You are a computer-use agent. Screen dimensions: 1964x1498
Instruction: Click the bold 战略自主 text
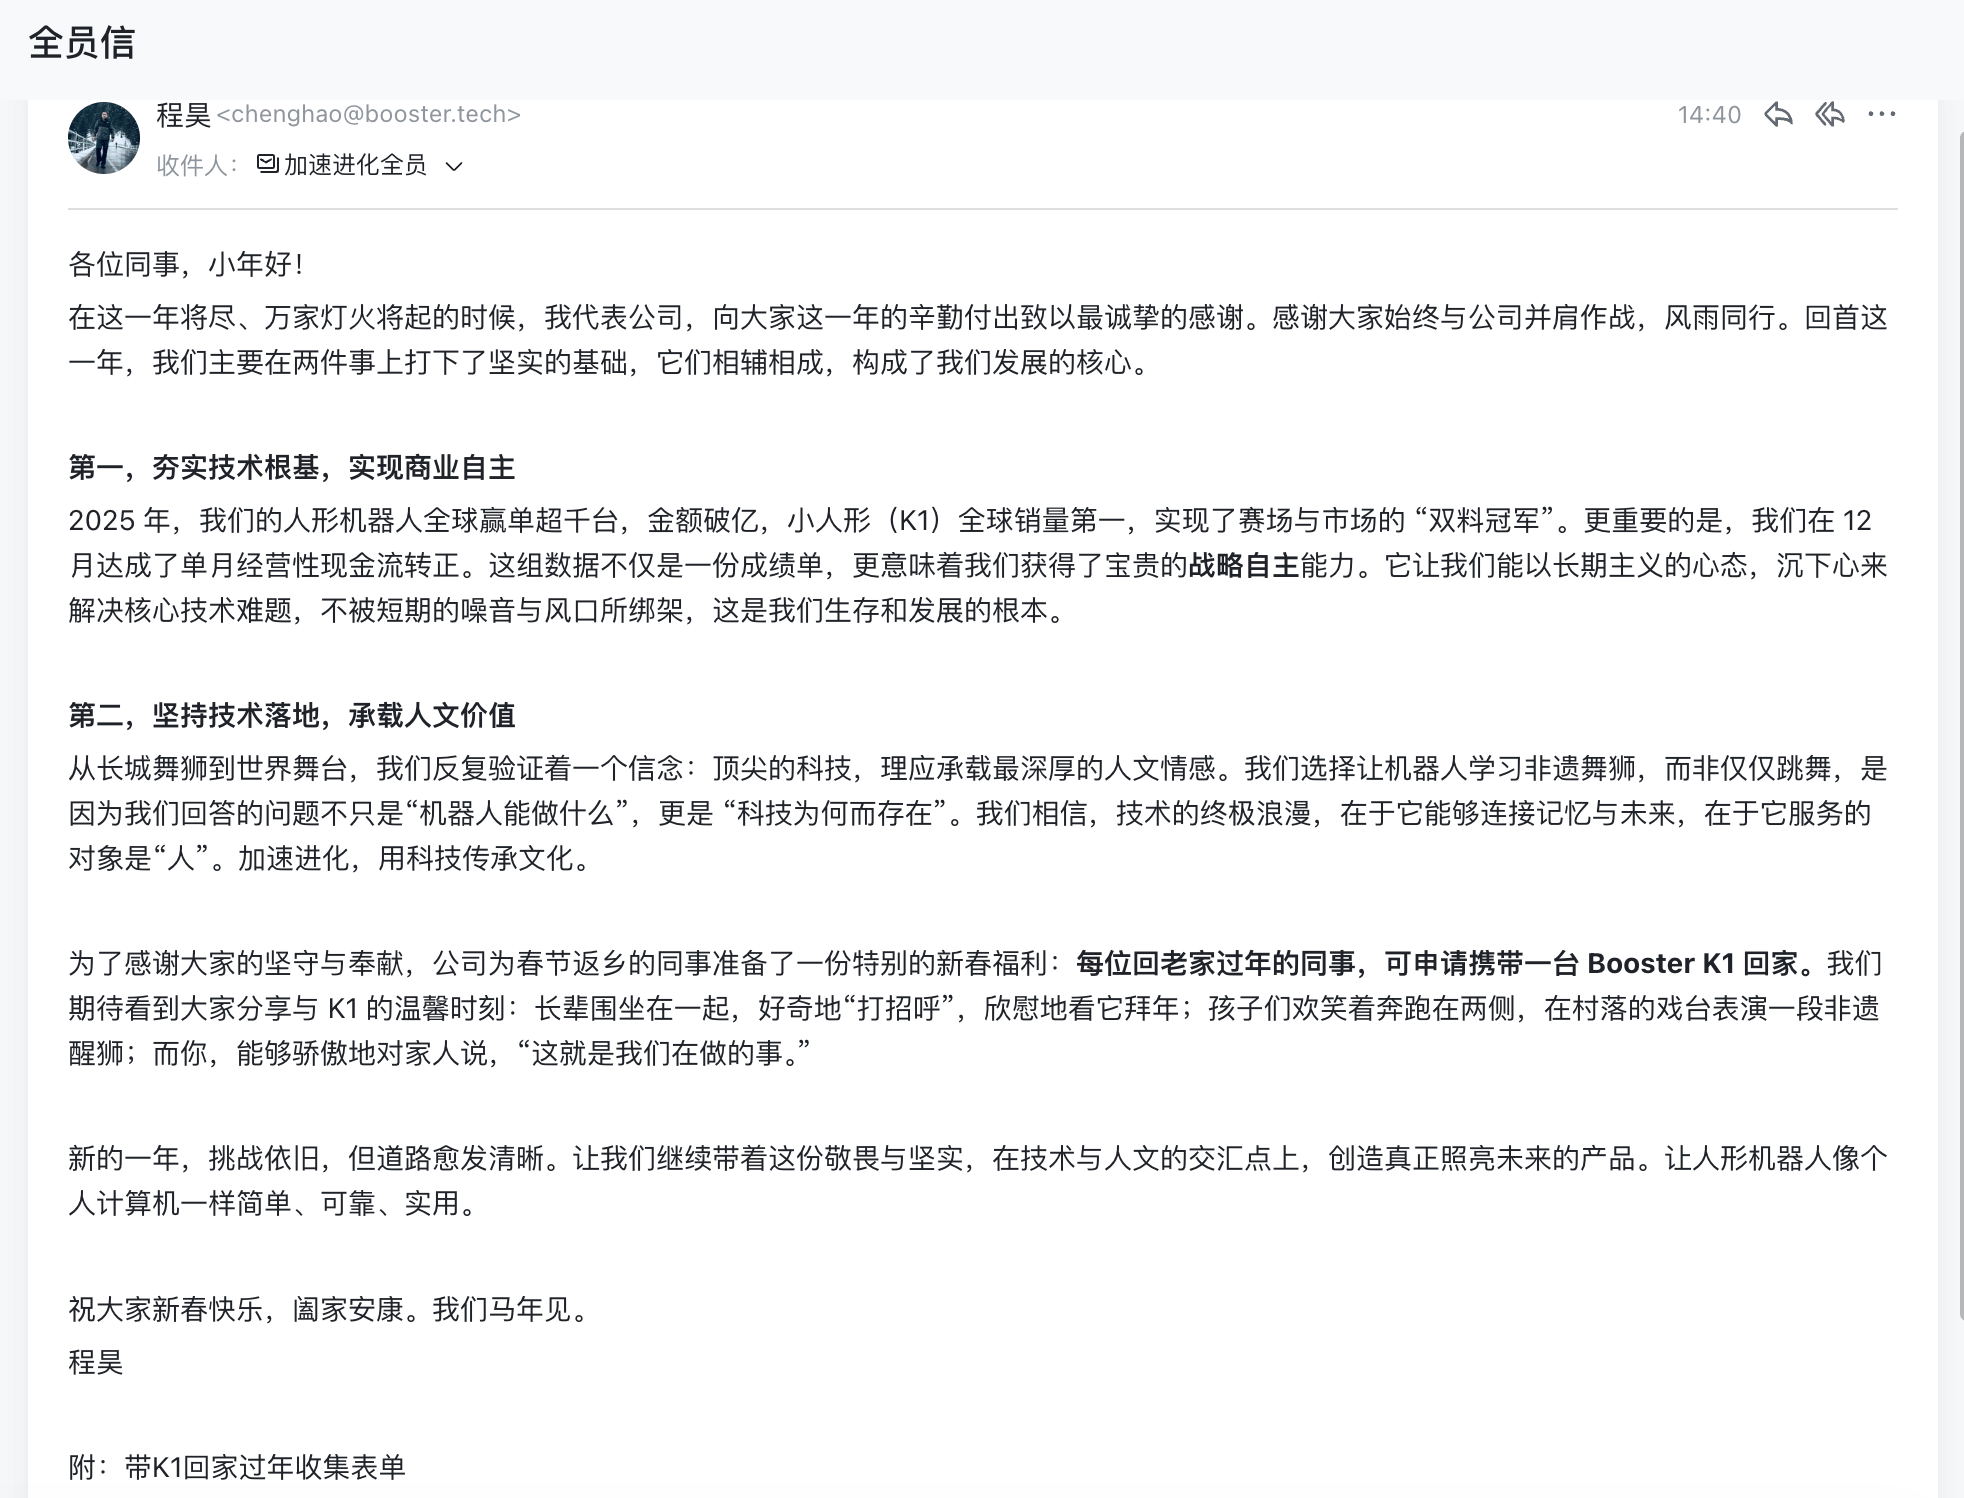pos(1243,566)
